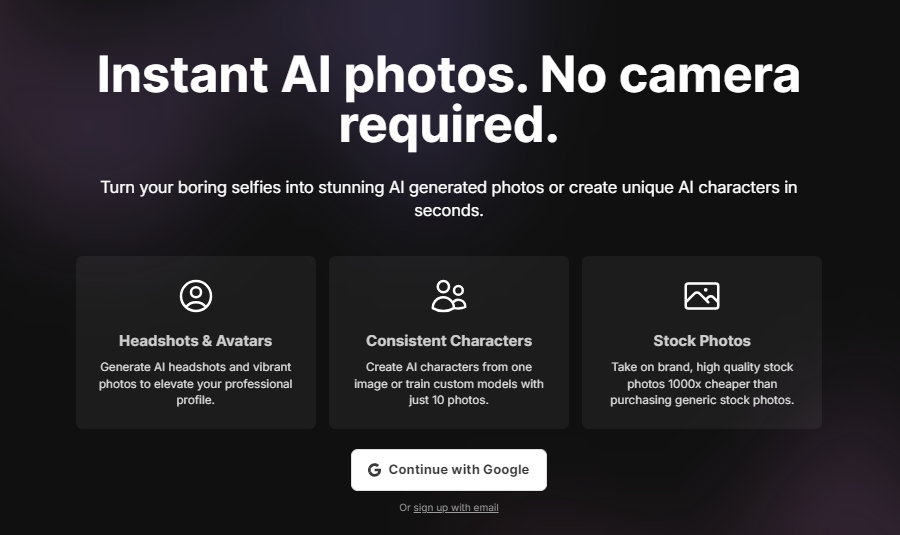Click the Consistent Characters people icon
The height and width of the screenshot is (535, 900).
[449, 296]
